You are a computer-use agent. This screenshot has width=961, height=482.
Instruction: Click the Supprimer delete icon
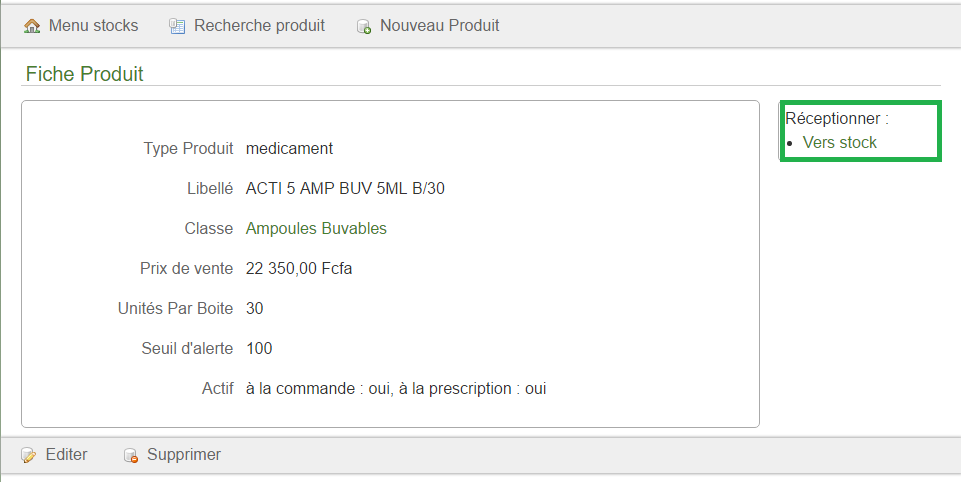coord(131,455)
